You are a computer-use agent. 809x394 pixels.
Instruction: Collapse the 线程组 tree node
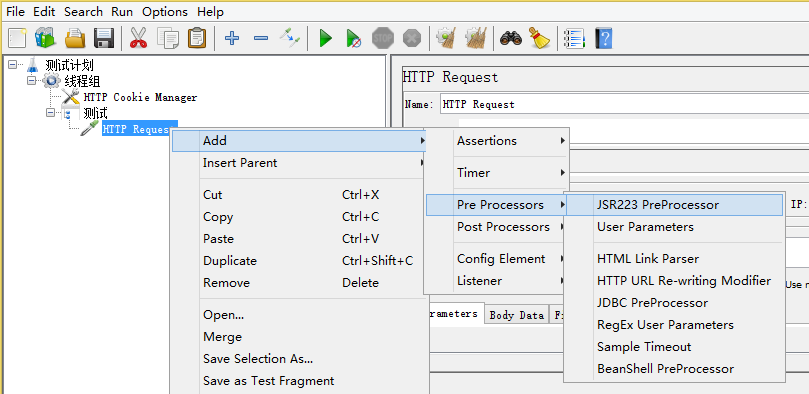pos(31,80)
